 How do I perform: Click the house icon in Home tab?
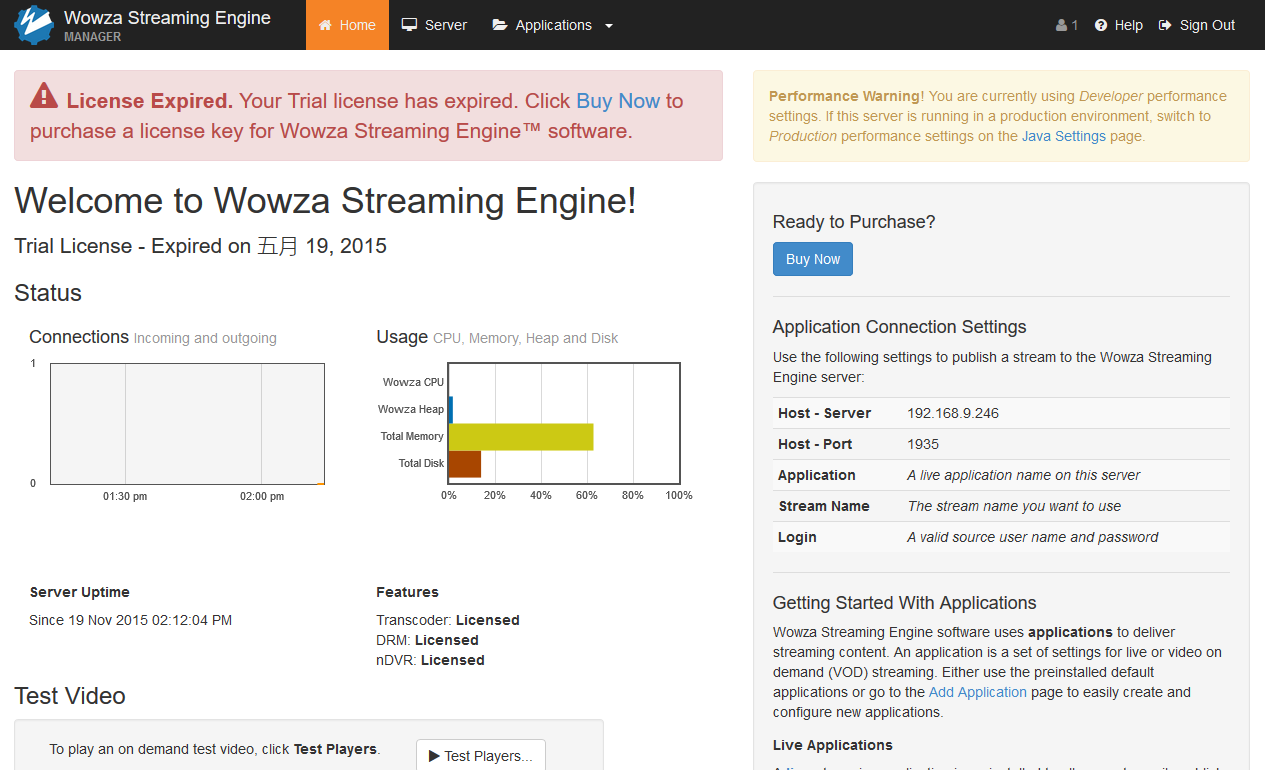coord(325,25)
